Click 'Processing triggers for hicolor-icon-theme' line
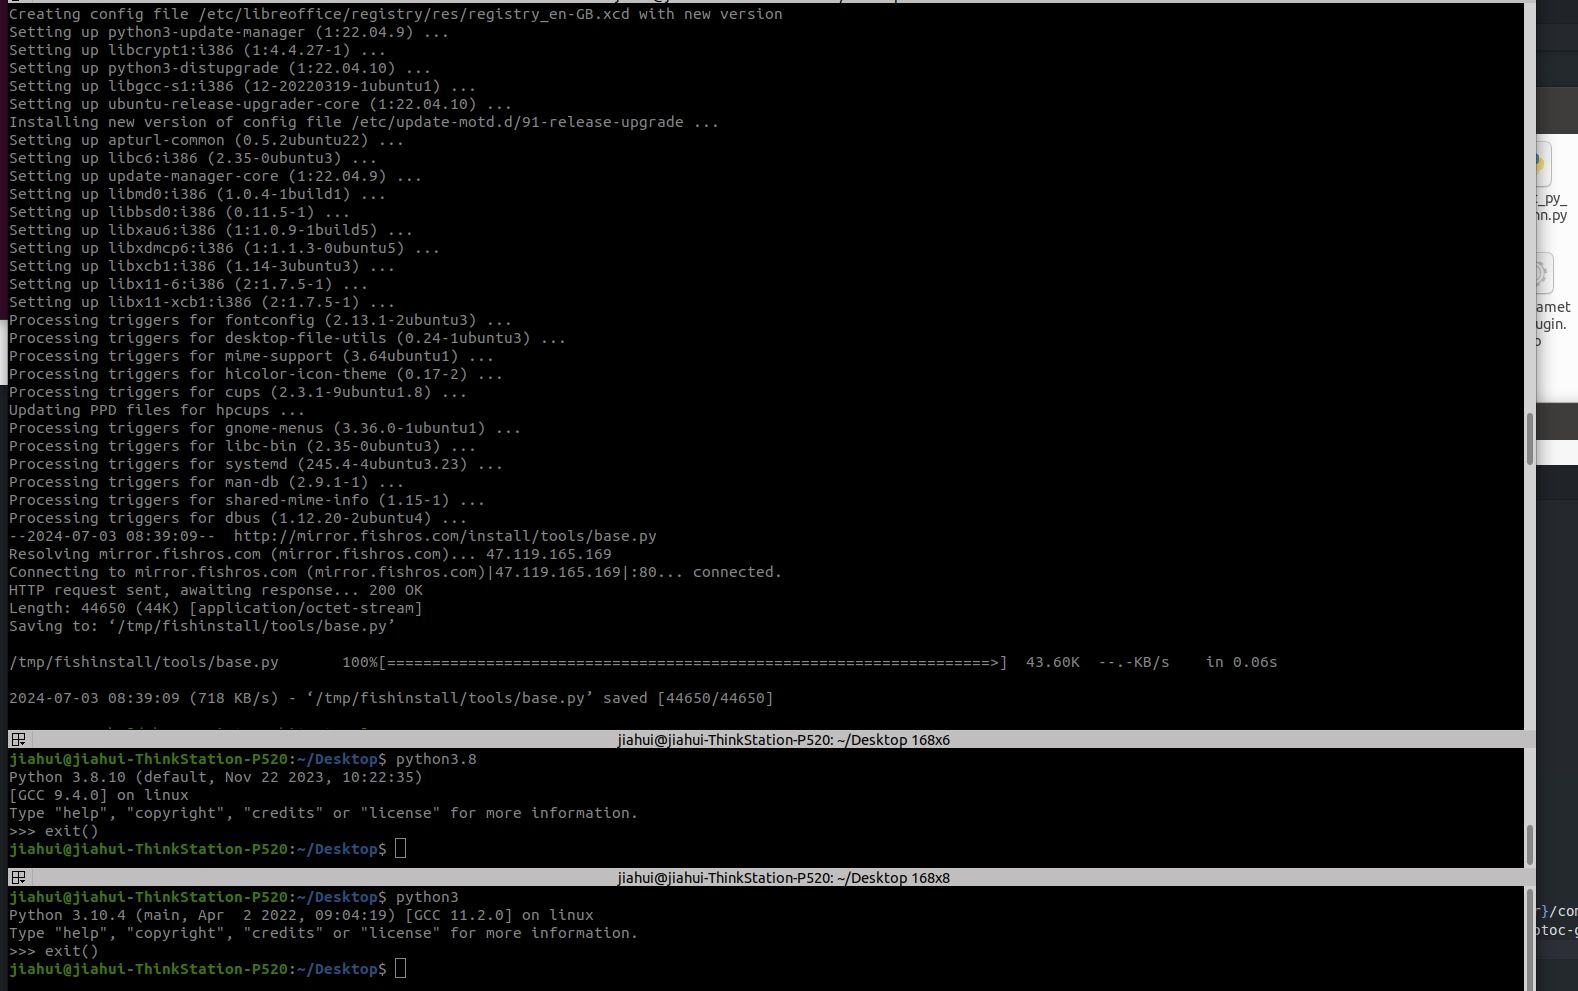The image size is (1578, 991). coord(256,374)
